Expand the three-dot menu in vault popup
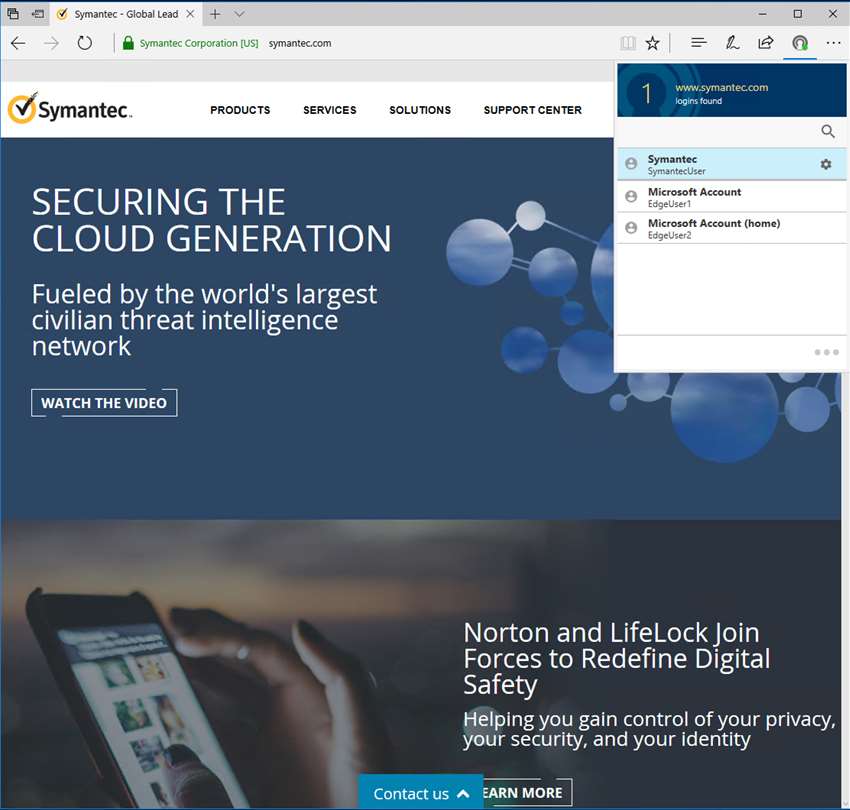The width and height of the screenshot is (850, 810). (826, 352)
